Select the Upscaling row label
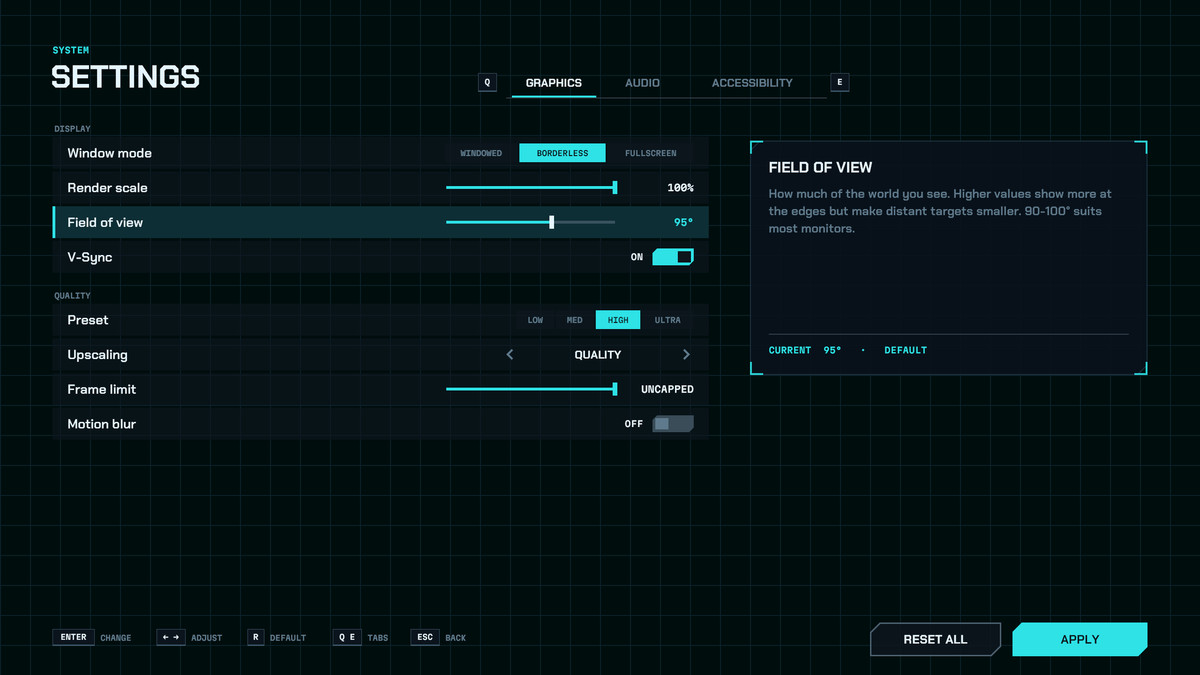 [97, 355]
